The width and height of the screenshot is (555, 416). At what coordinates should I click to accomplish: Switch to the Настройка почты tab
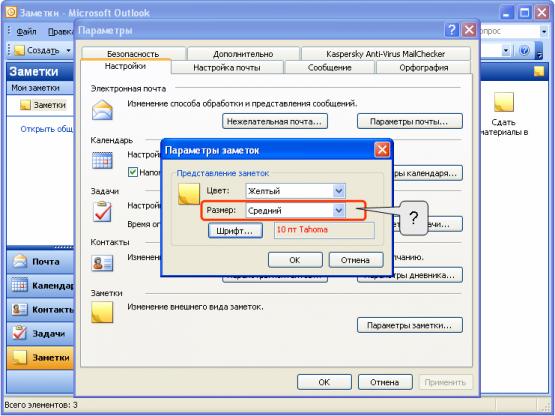[x=227, y=67]
